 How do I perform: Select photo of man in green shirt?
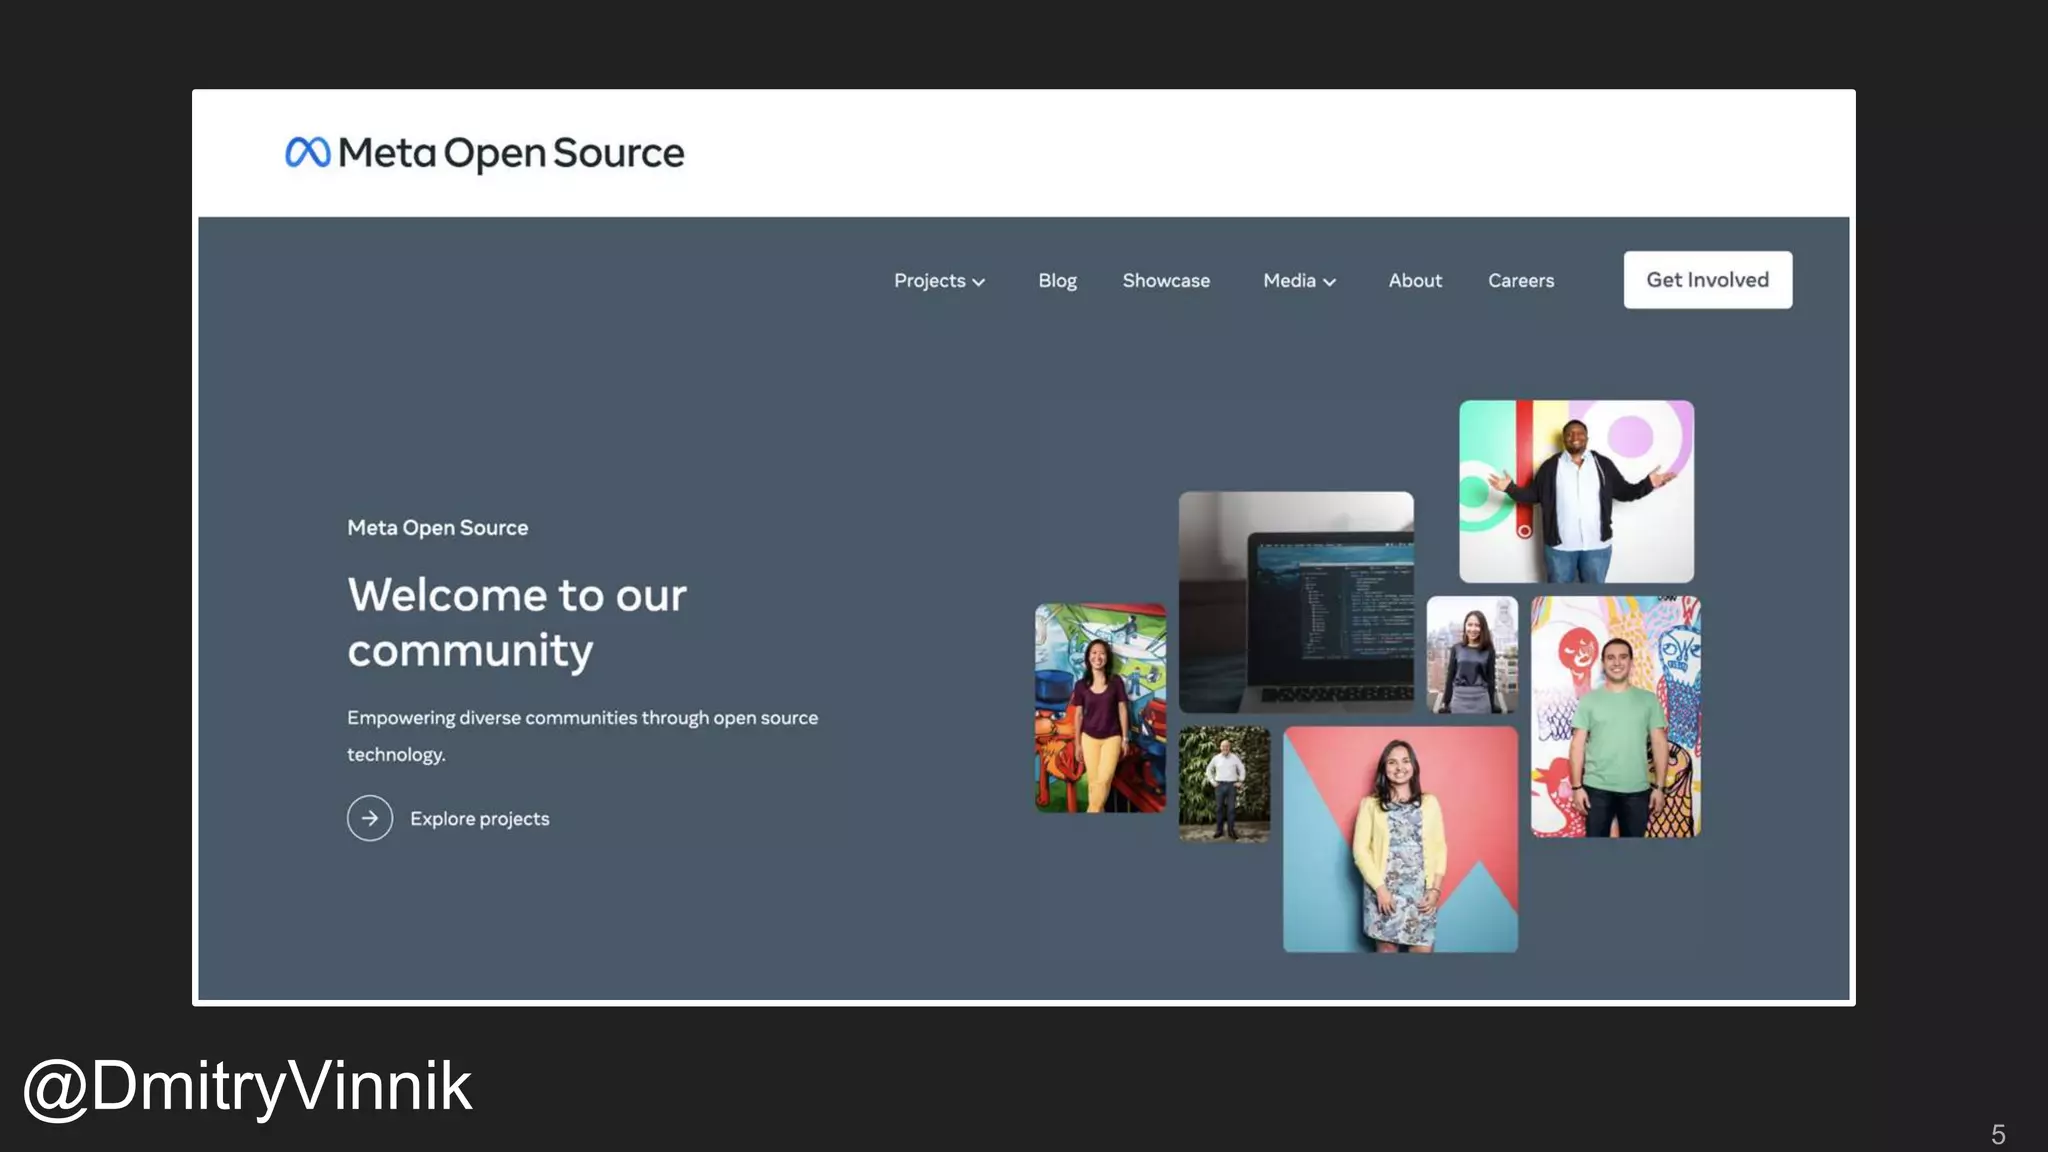point(1615,716)
